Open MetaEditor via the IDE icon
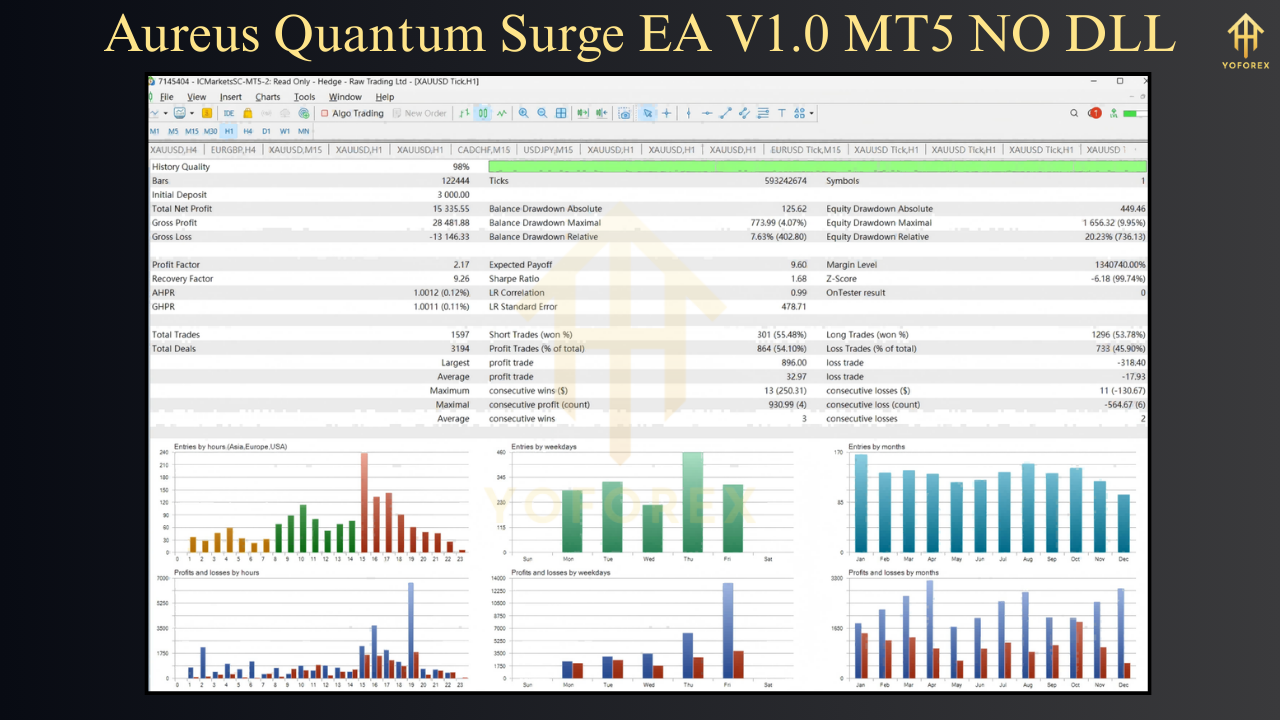The height and width of the screenshot is (720, 1280). tap(229, 113)
